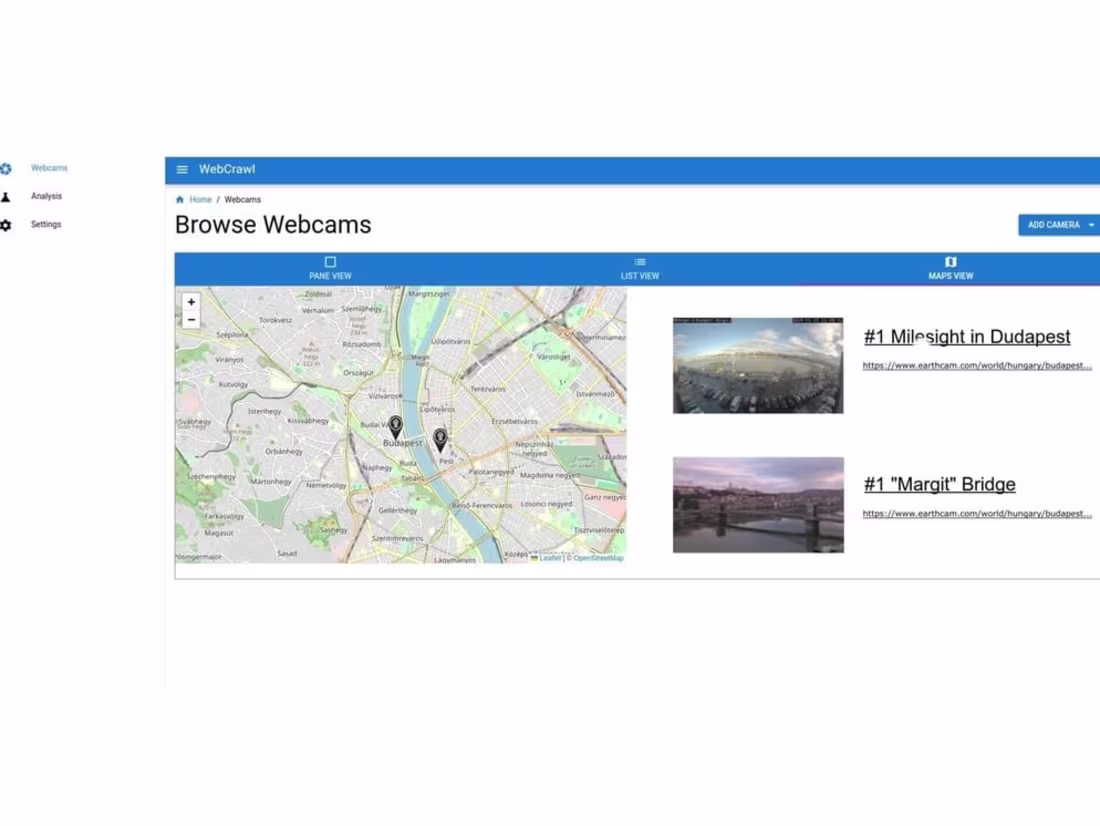This screenshot has width=1100, height=826.
Task: Click the Webcams breadcrumb link
Action: pos(242,199)
